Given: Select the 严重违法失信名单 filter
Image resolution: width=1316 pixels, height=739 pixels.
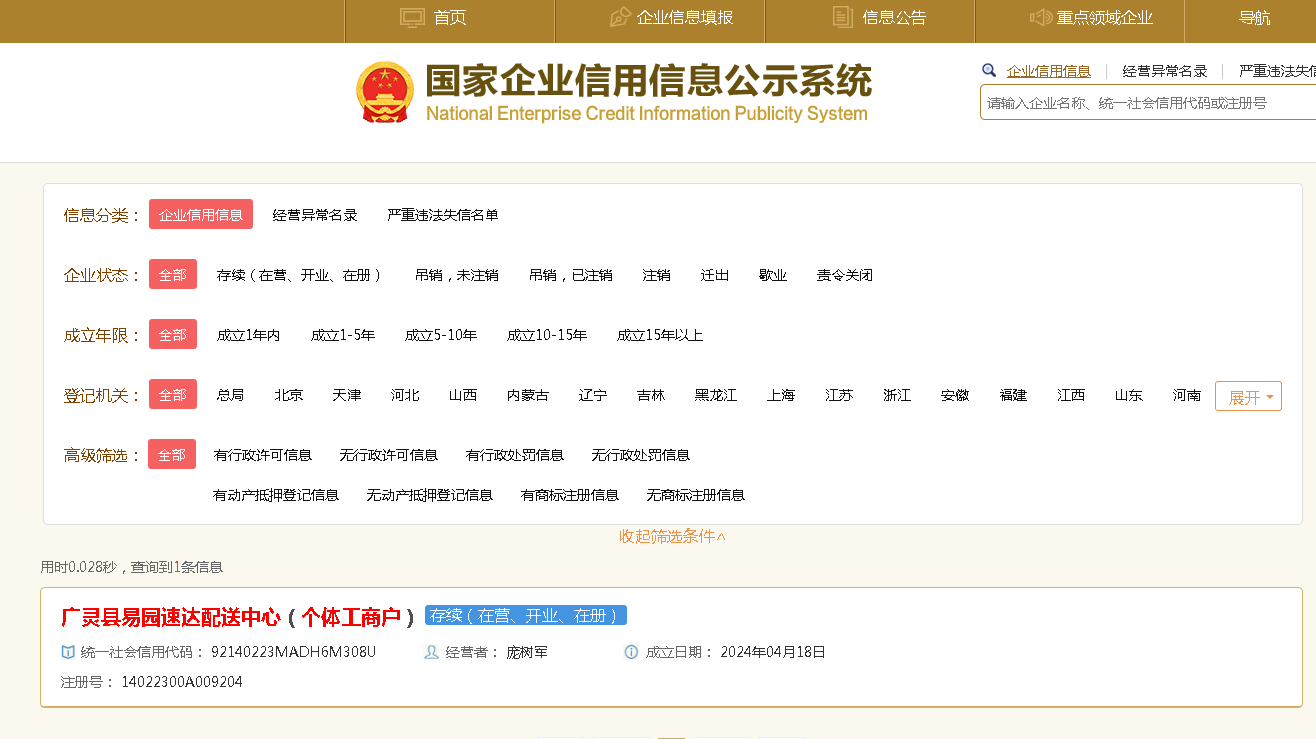Looking at the screenshot, I should (443, 215).
